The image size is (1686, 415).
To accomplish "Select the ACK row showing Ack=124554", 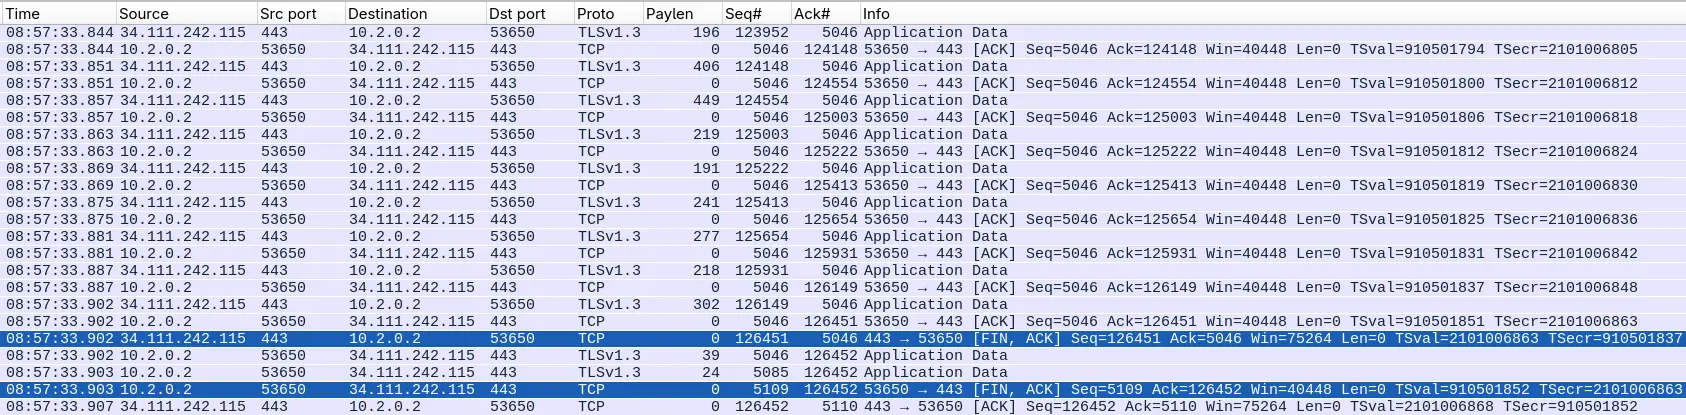I will [x=843, y=83].
